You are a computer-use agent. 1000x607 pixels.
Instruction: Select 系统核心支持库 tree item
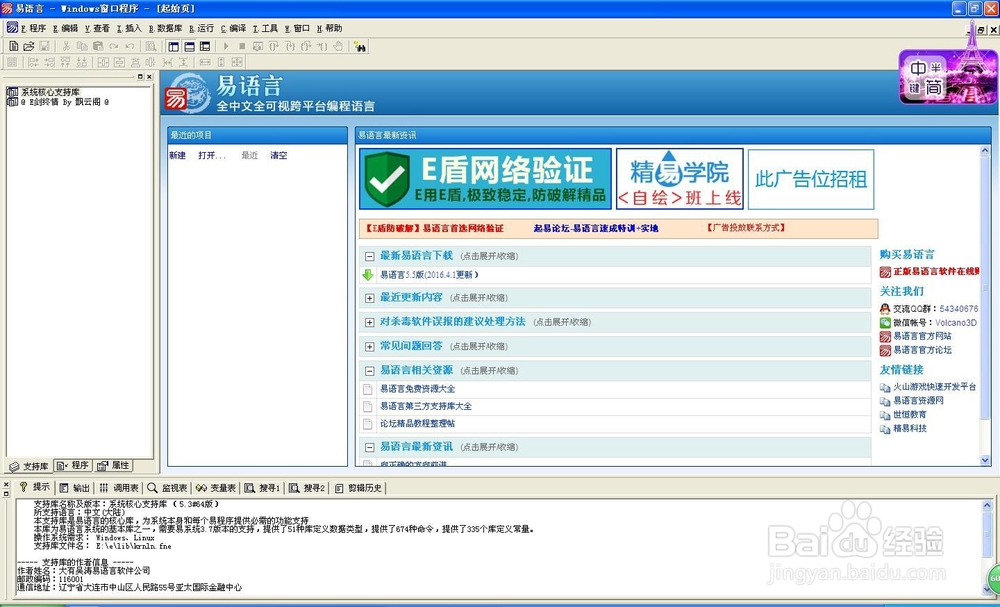[x=50, y=92]
